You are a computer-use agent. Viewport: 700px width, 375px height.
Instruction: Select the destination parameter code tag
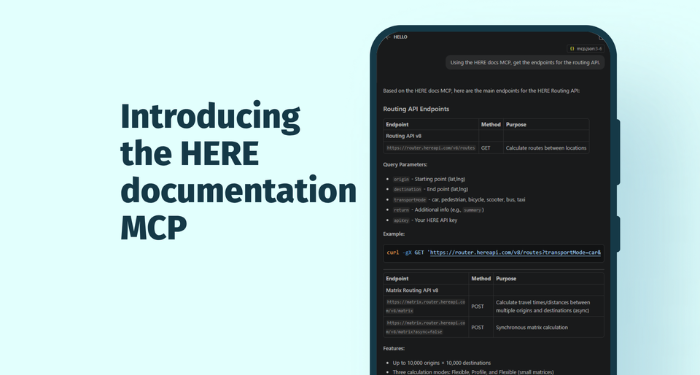click(x=407, y=189)
